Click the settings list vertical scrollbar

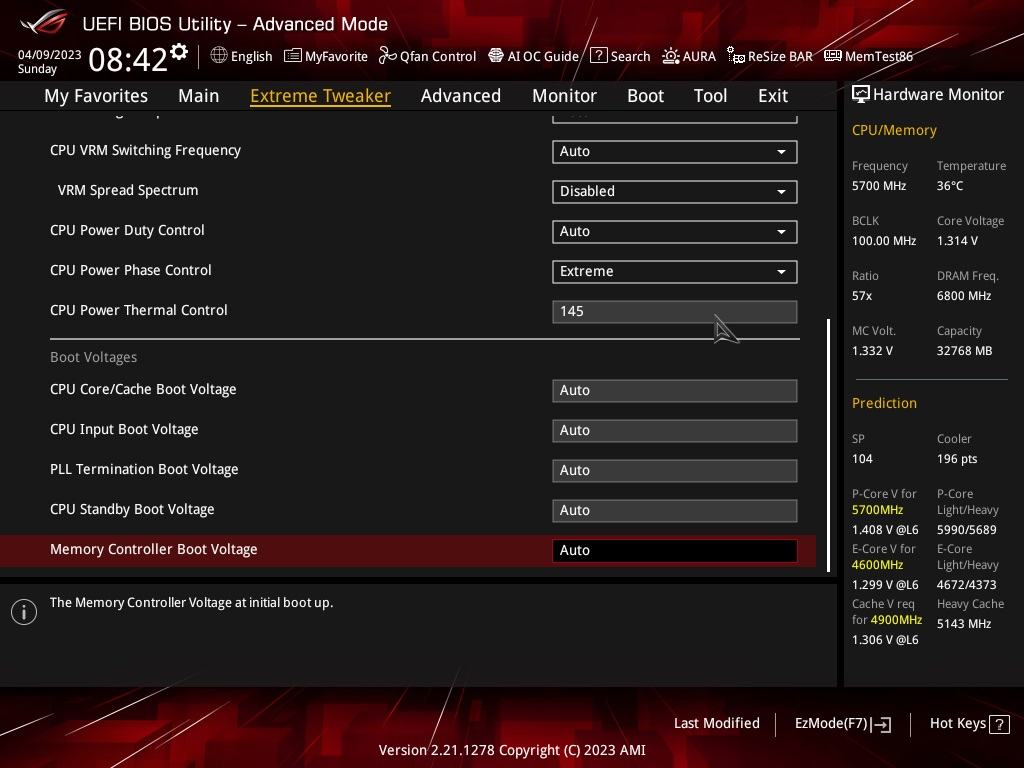(x=829, y=445)
